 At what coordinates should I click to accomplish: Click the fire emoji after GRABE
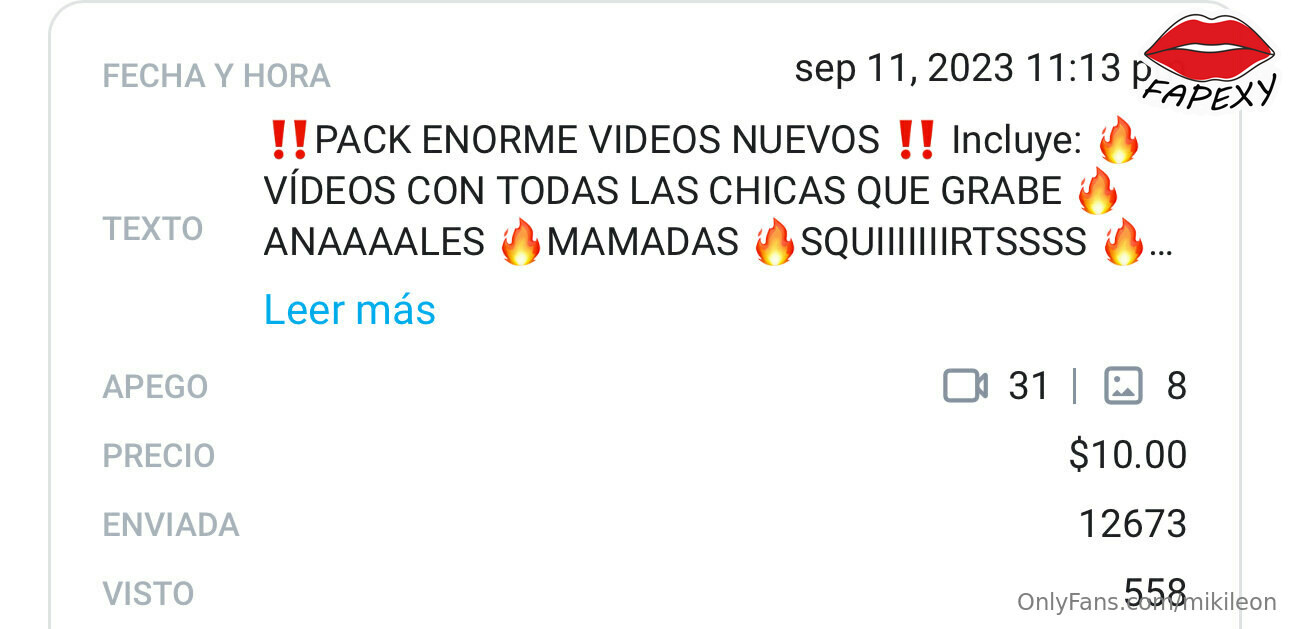pos(1097,191)
